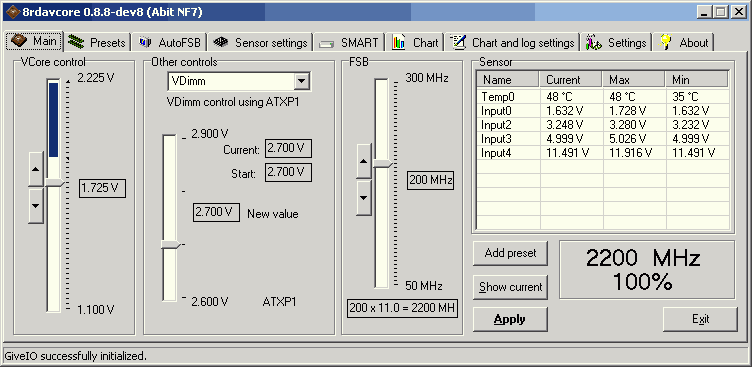This screenshot has height=367, width=752.
Task: Decrease FSB with the down arrow
Action: (x=364, y=198)
